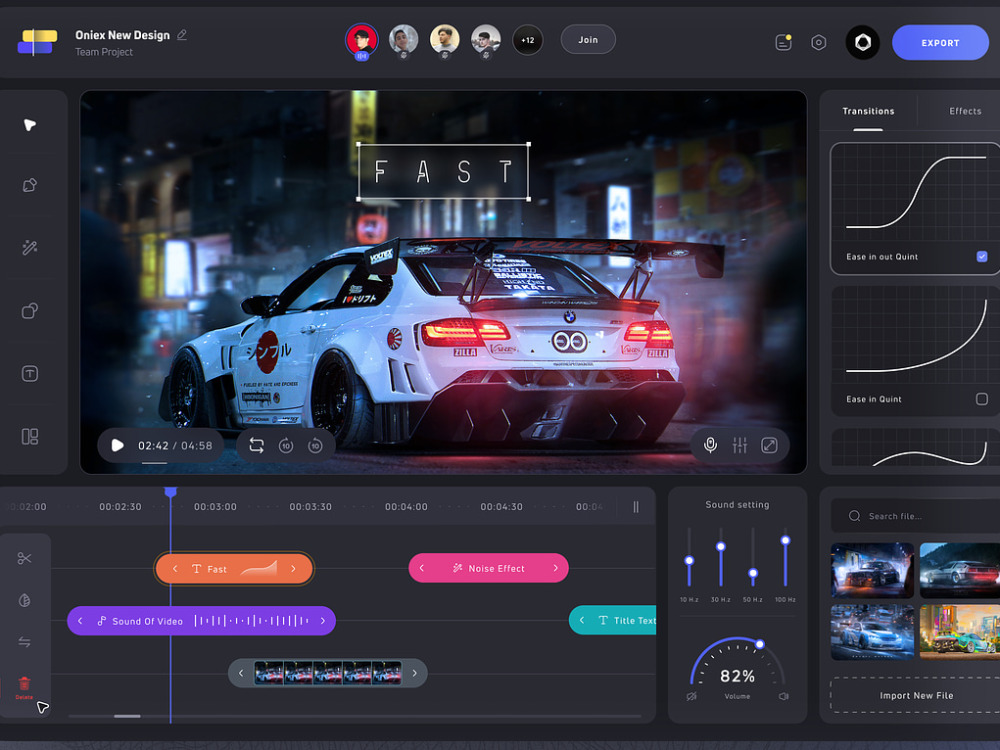Select the text box tool in sidebar
1000x750 pixels.
29,374
